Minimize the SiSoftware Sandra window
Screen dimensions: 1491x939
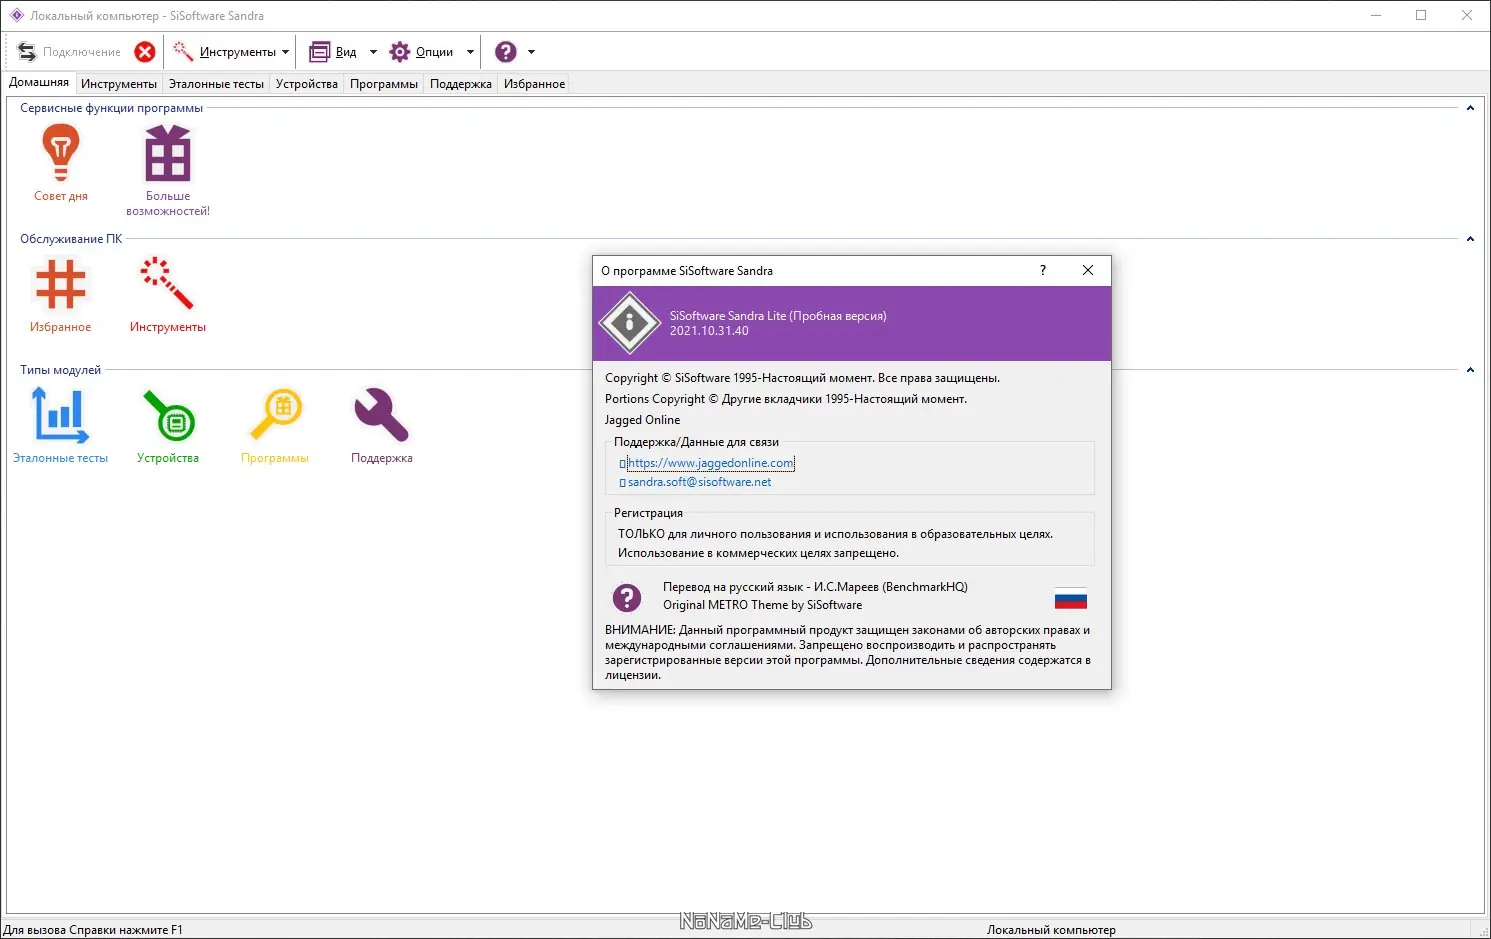click(1376, 15)
